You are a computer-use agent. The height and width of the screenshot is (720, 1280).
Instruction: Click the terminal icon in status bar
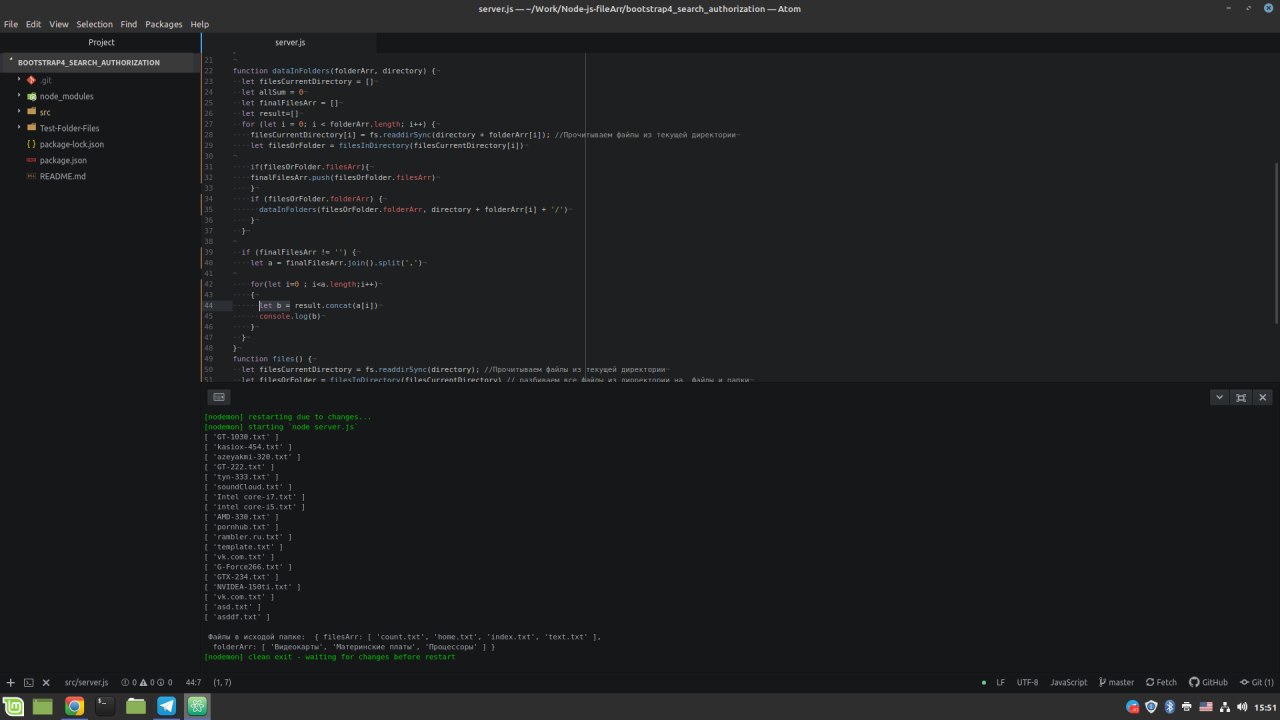[x=28, y=682]
